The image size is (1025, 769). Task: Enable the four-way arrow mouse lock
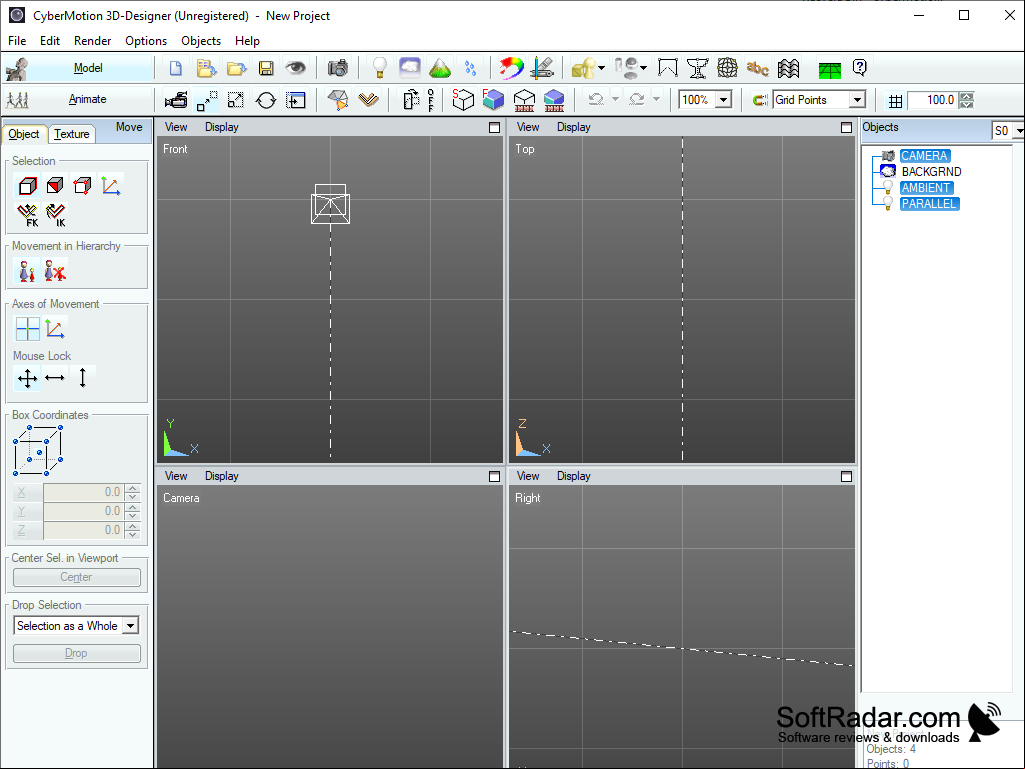27,378
